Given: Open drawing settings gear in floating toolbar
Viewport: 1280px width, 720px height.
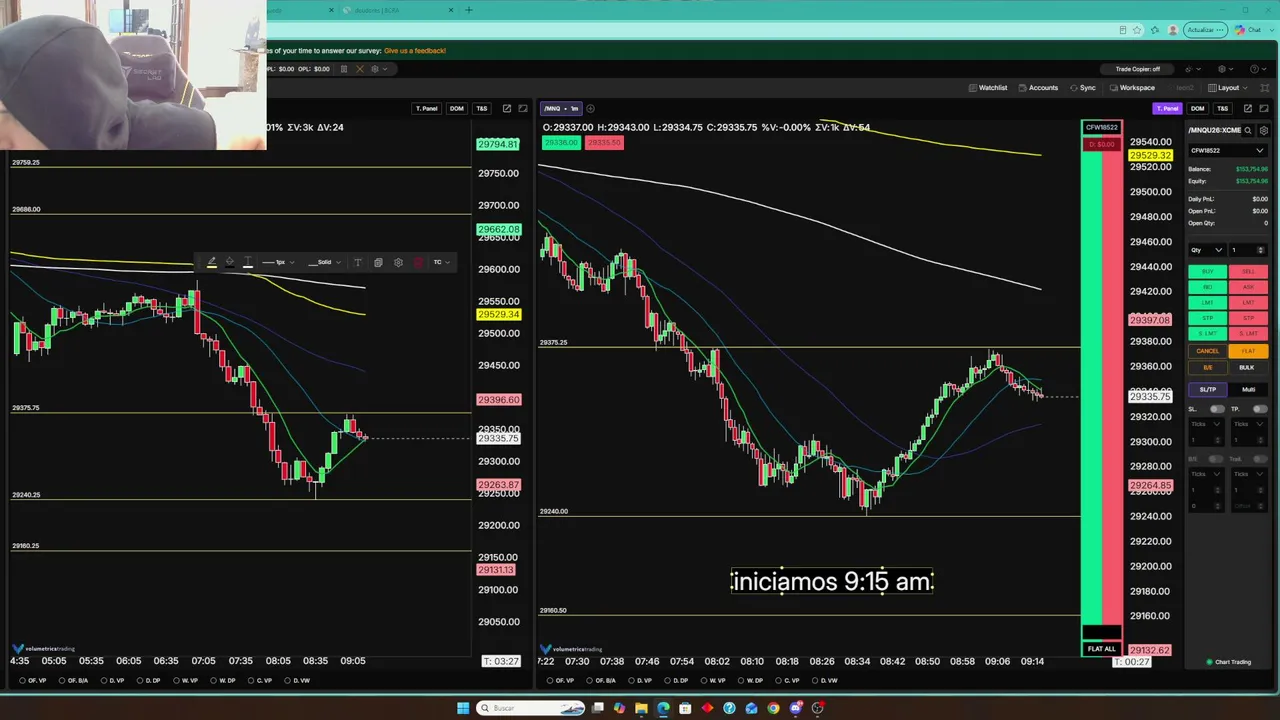Looking at the screenshot, I should coord(398,262).
